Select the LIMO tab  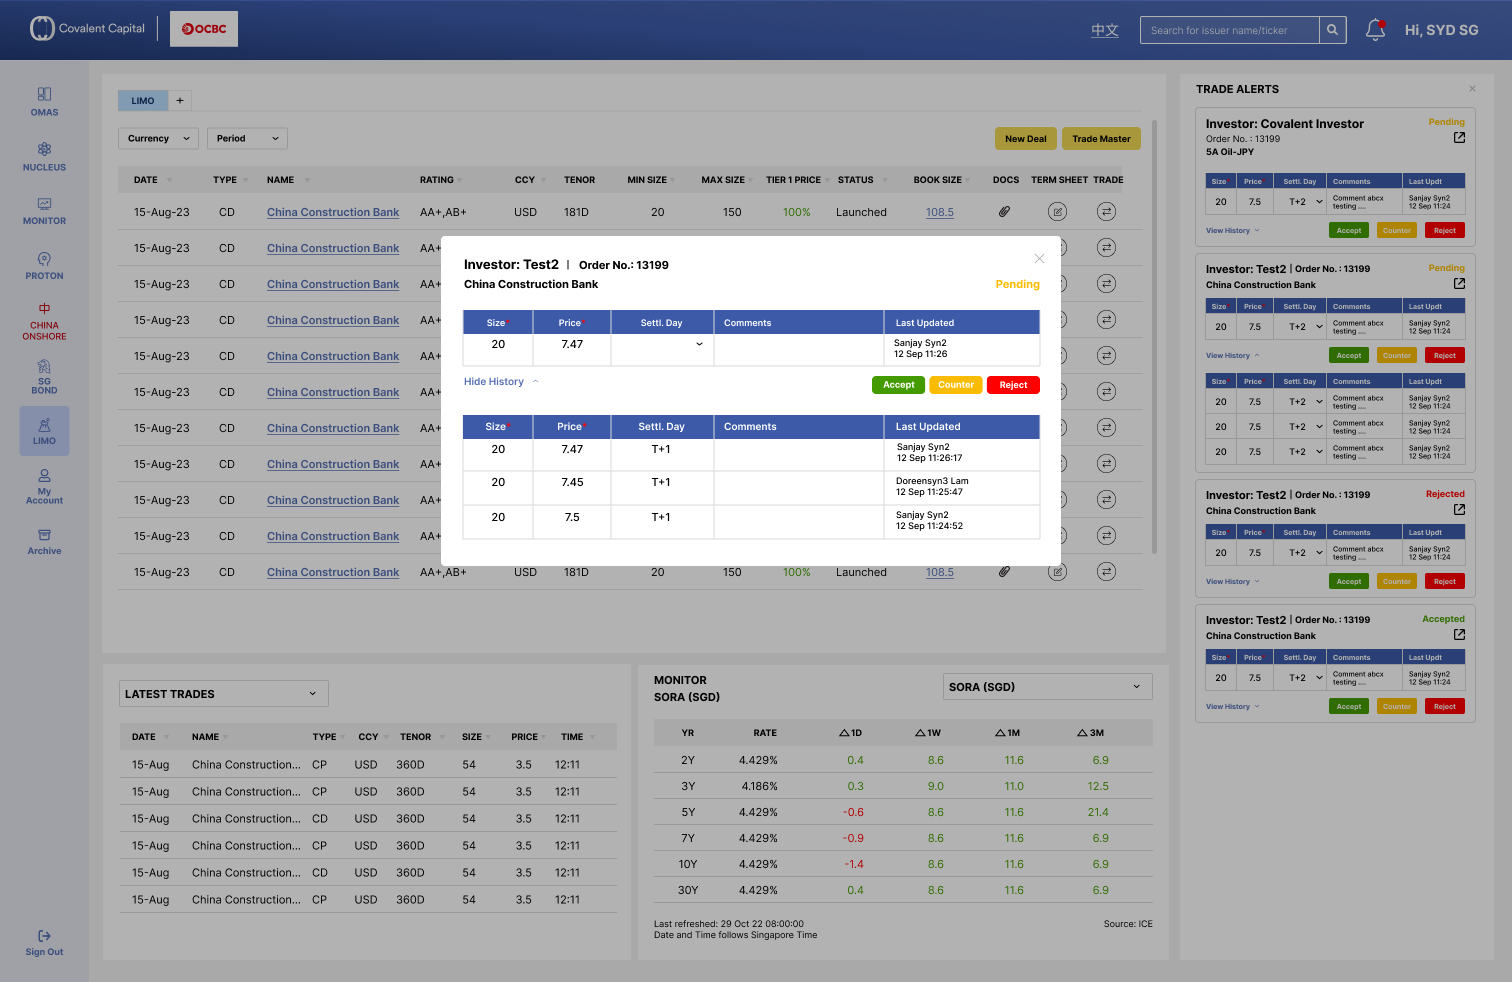coord(143,101)
